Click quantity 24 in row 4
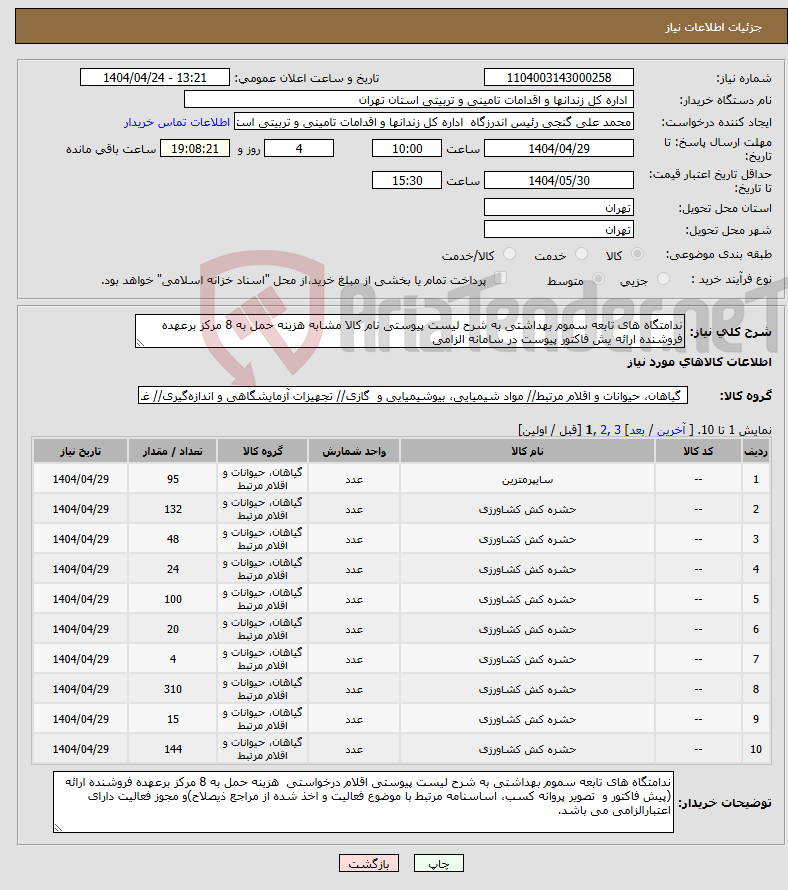 pos(173,569)
